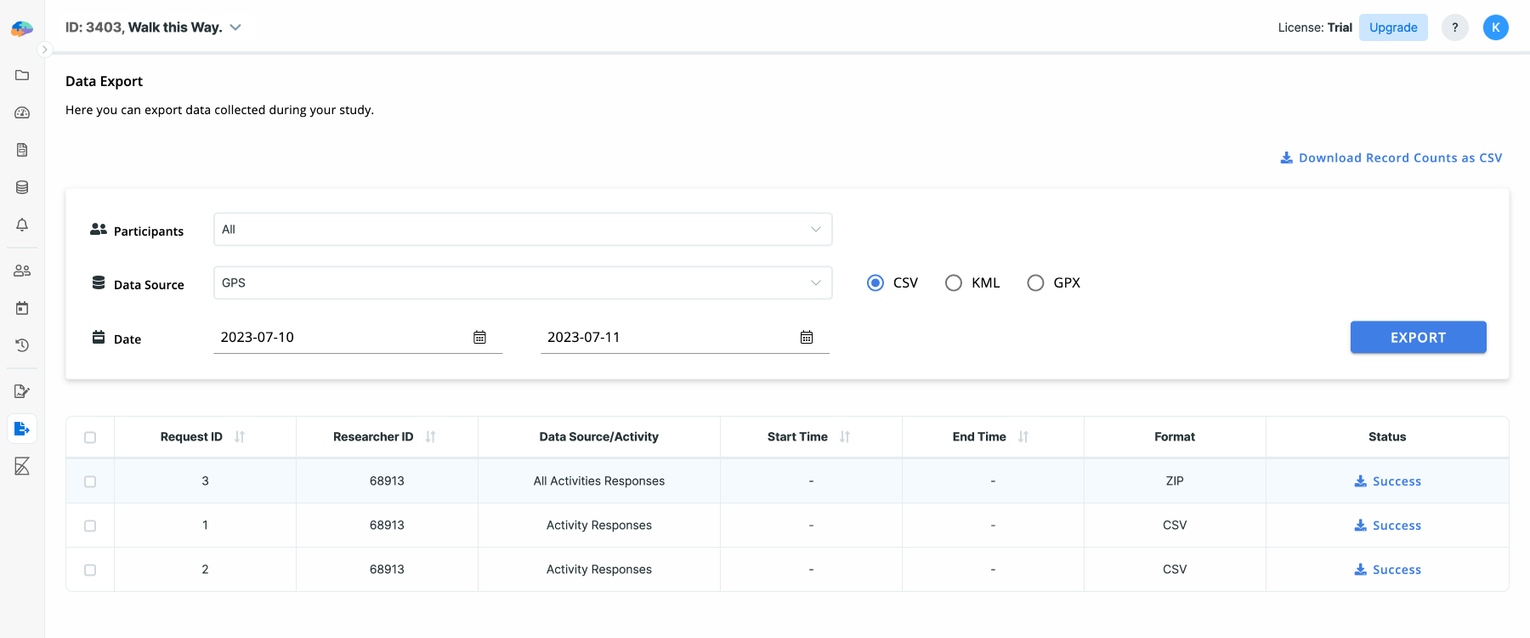The width and height of the screenshot is (1530, 638).
Task: Open notifications via the bell icon
Action: (x=22, y=225)
